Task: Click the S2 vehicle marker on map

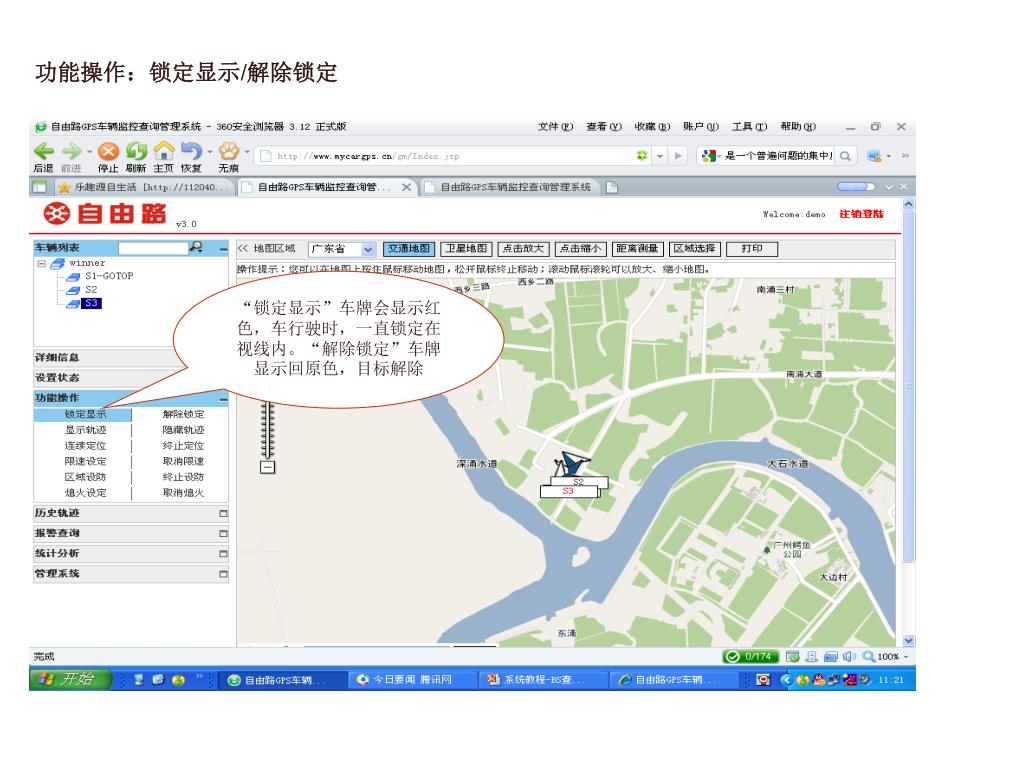Action: [578, 482]
